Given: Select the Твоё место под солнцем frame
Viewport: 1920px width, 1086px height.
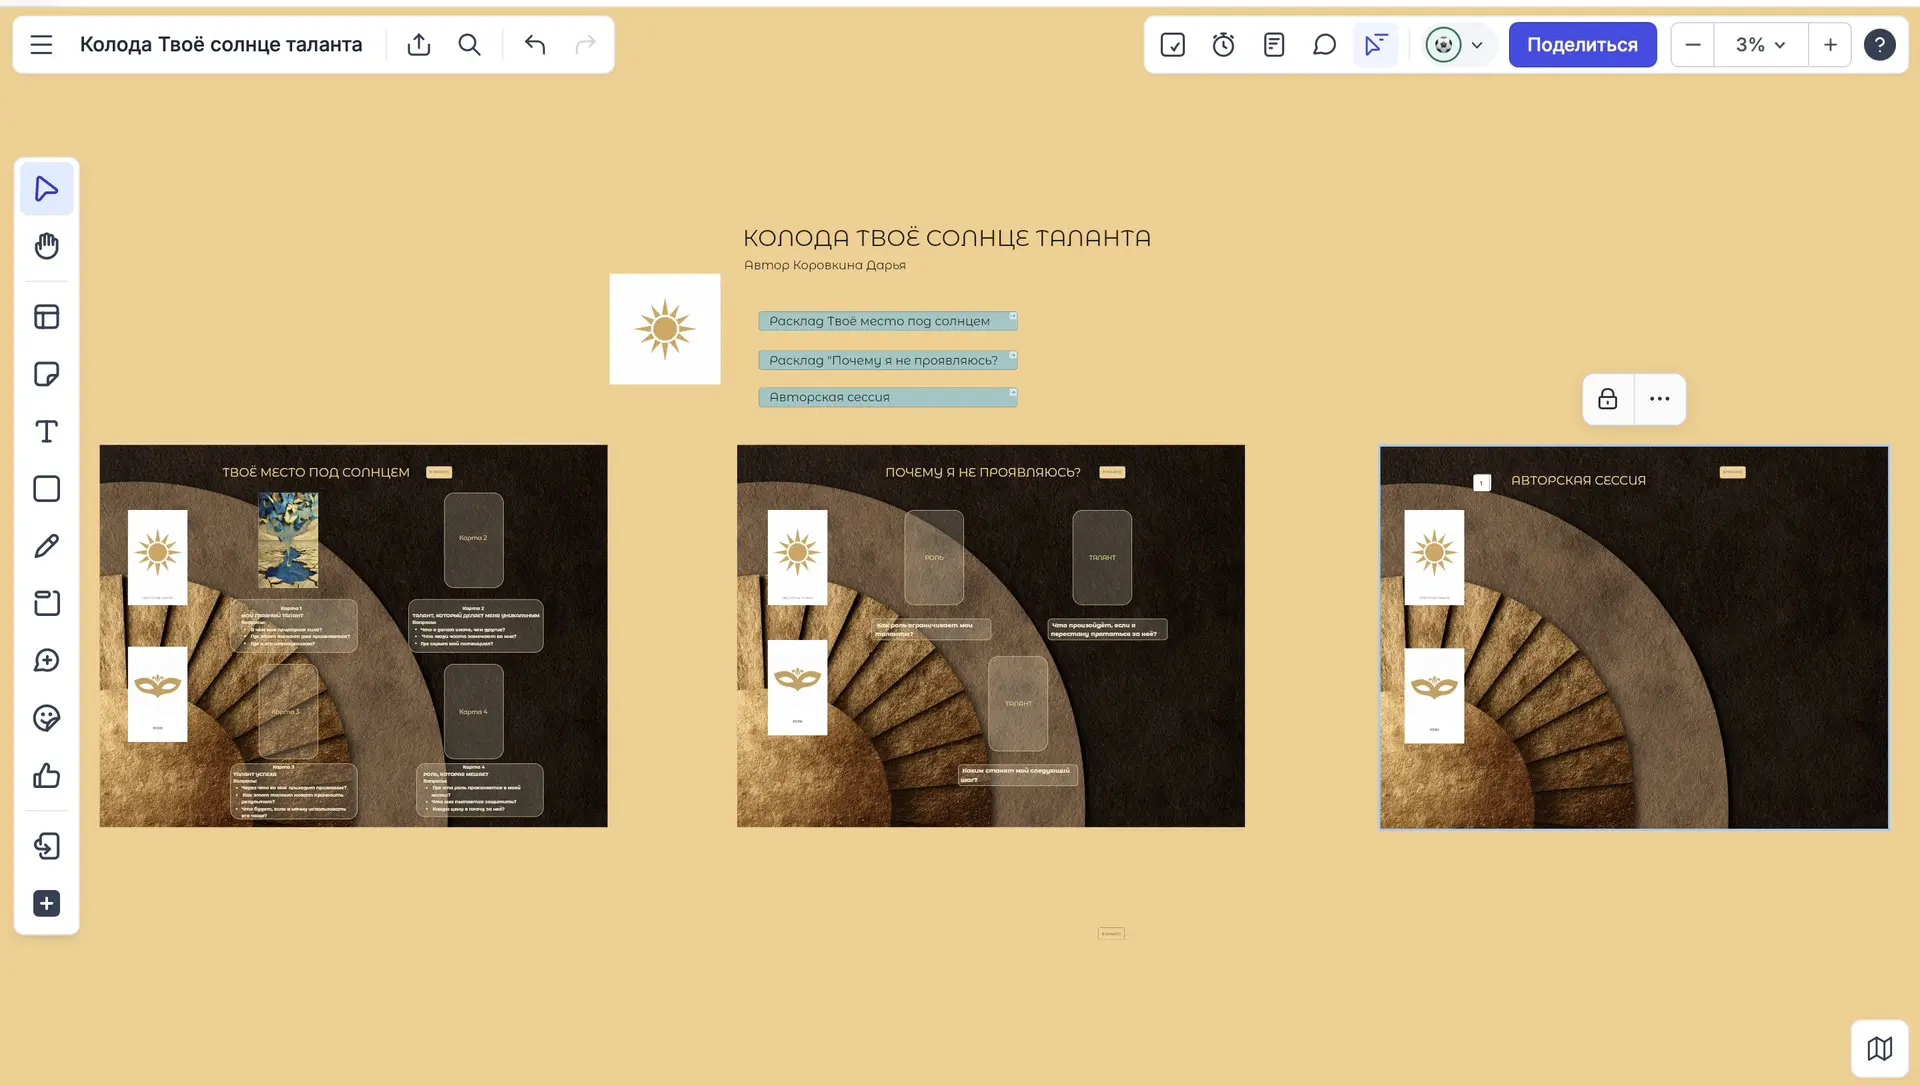Looking at the screenshot, I should click(x=353, y=636).
